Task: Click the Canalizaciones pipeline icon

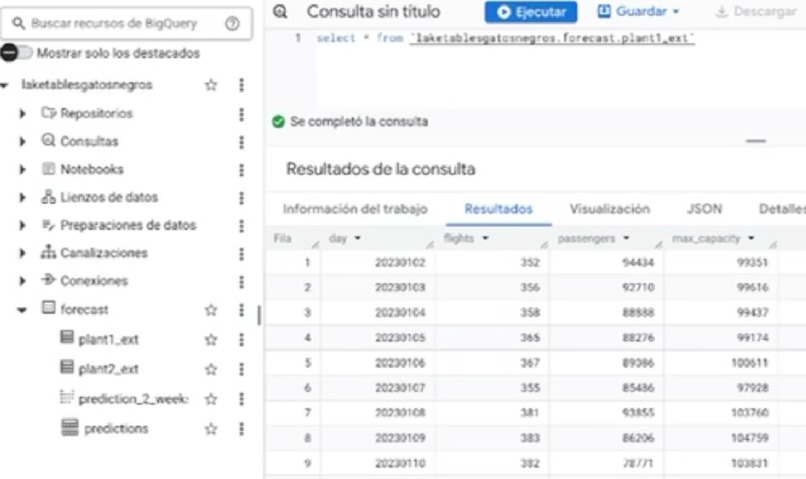Action: [x=48, y=252]
